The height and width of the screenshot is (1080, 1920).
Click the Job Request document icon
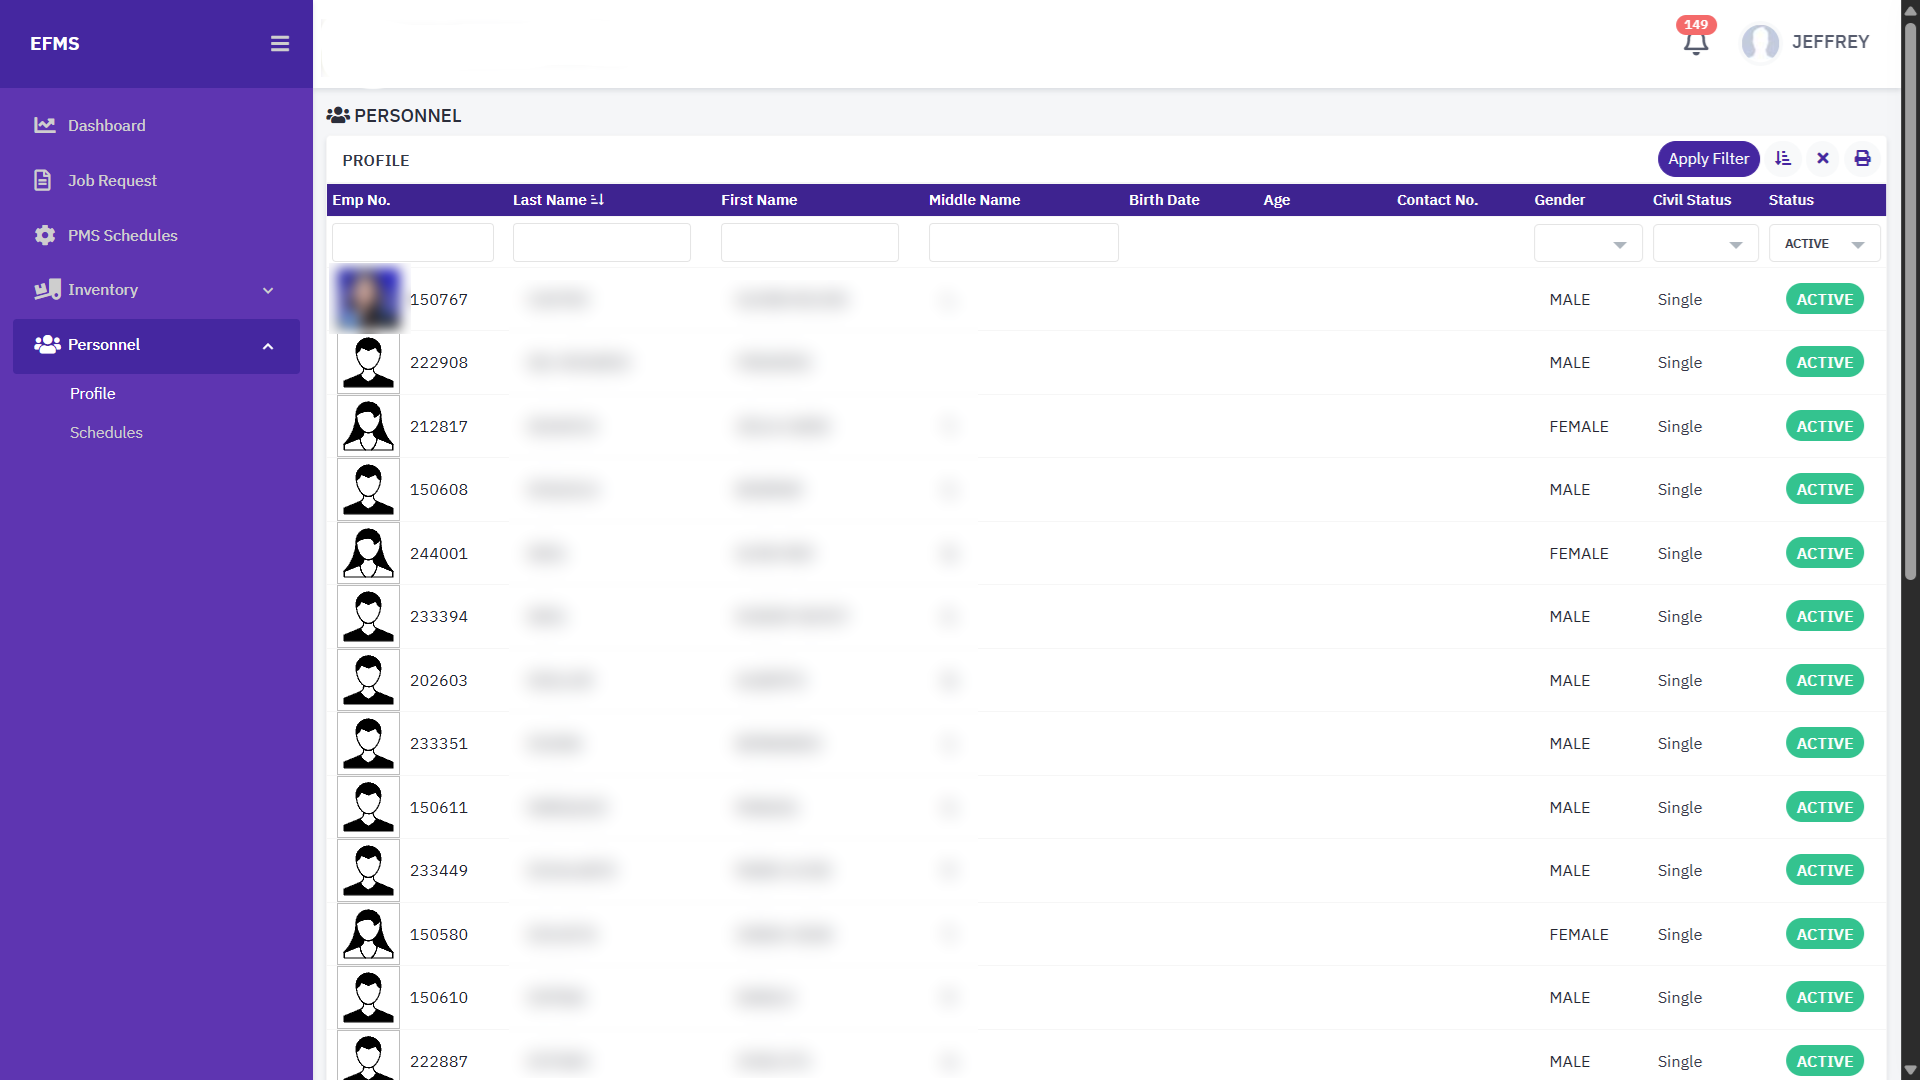pos(43,181)
